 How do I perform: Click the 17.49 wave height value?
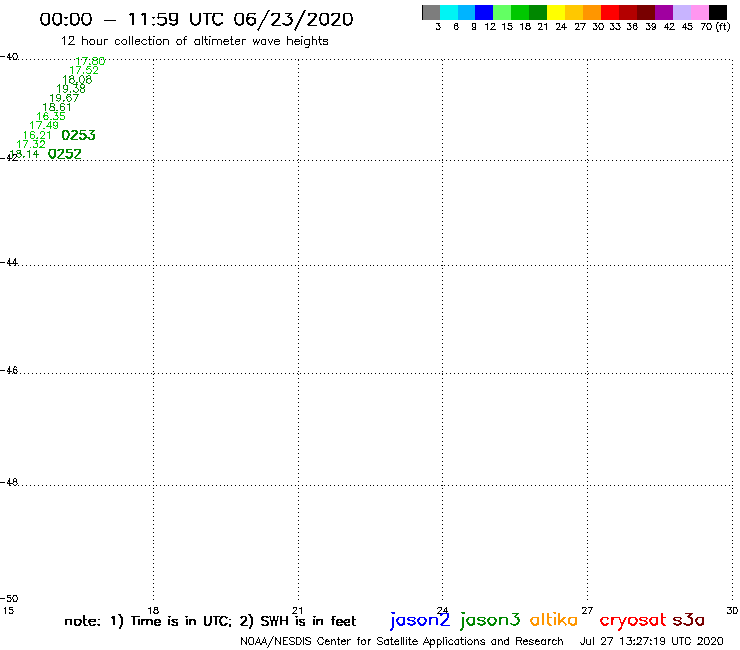tap(44, 125)
